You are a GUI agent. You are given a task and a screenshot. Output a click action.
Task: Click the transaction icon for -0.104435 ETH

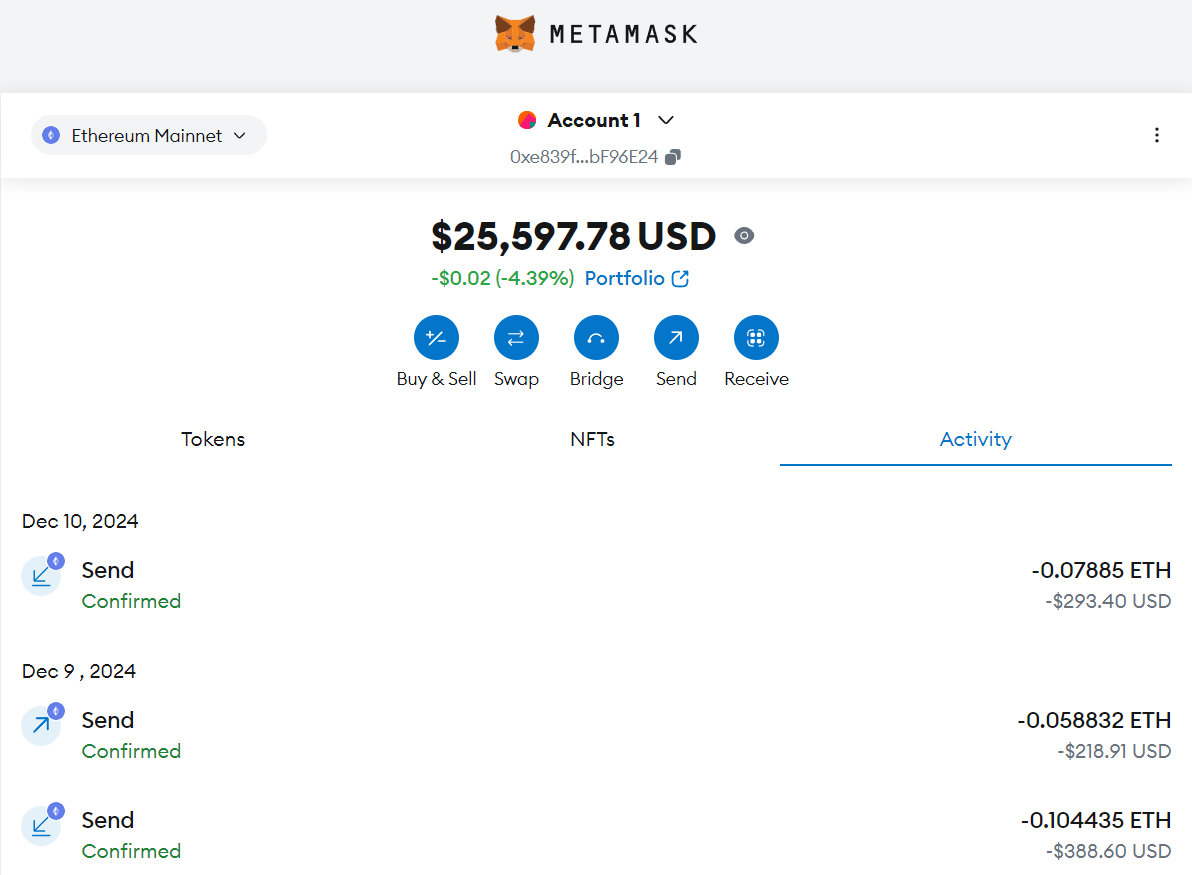(41, 826)
